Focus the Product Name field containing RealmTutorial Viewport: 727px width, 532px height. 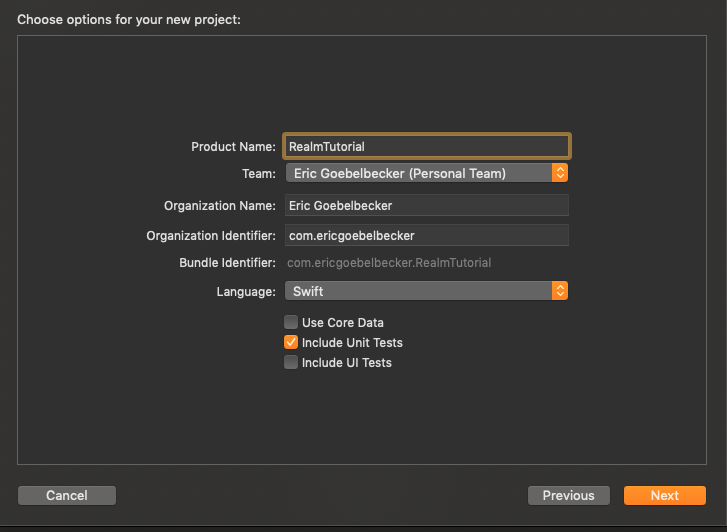click(427, 147)
